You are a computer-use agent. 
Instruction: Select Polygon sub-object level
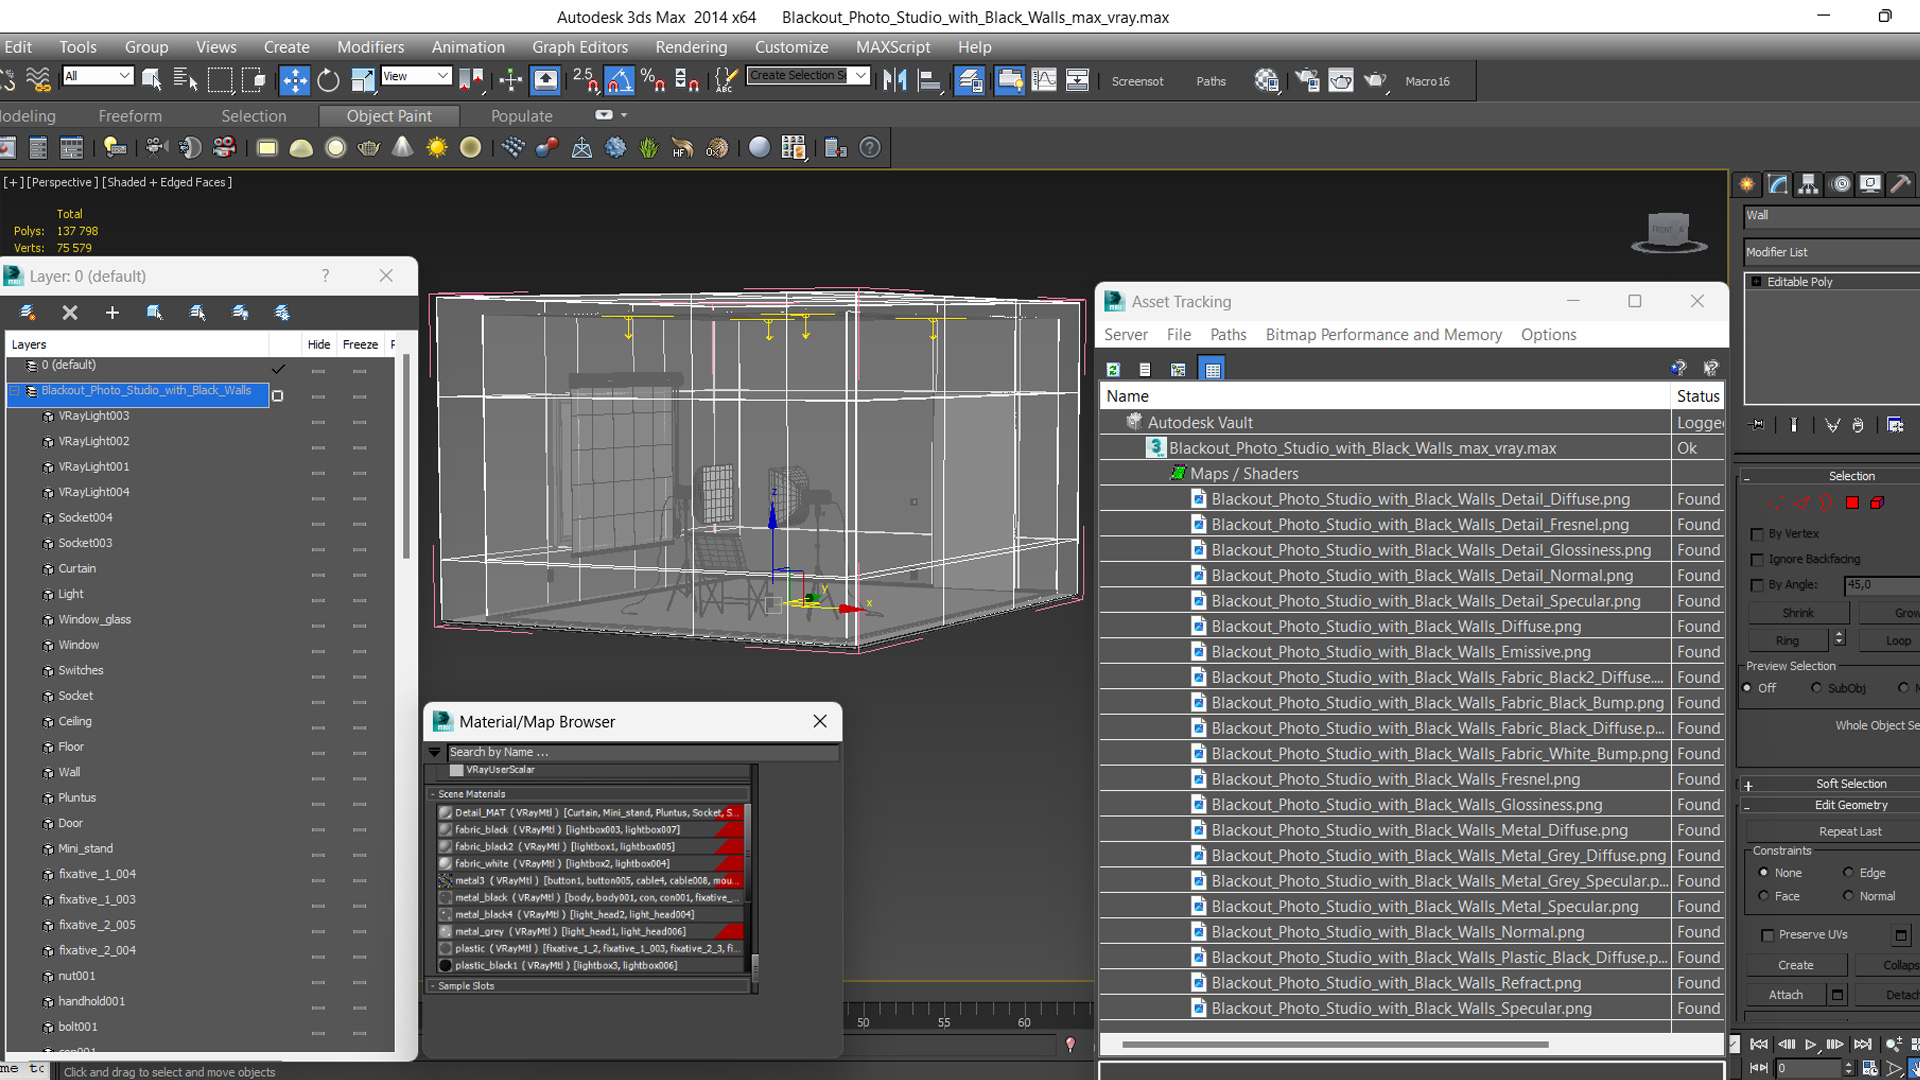(x=1852, y=503)
